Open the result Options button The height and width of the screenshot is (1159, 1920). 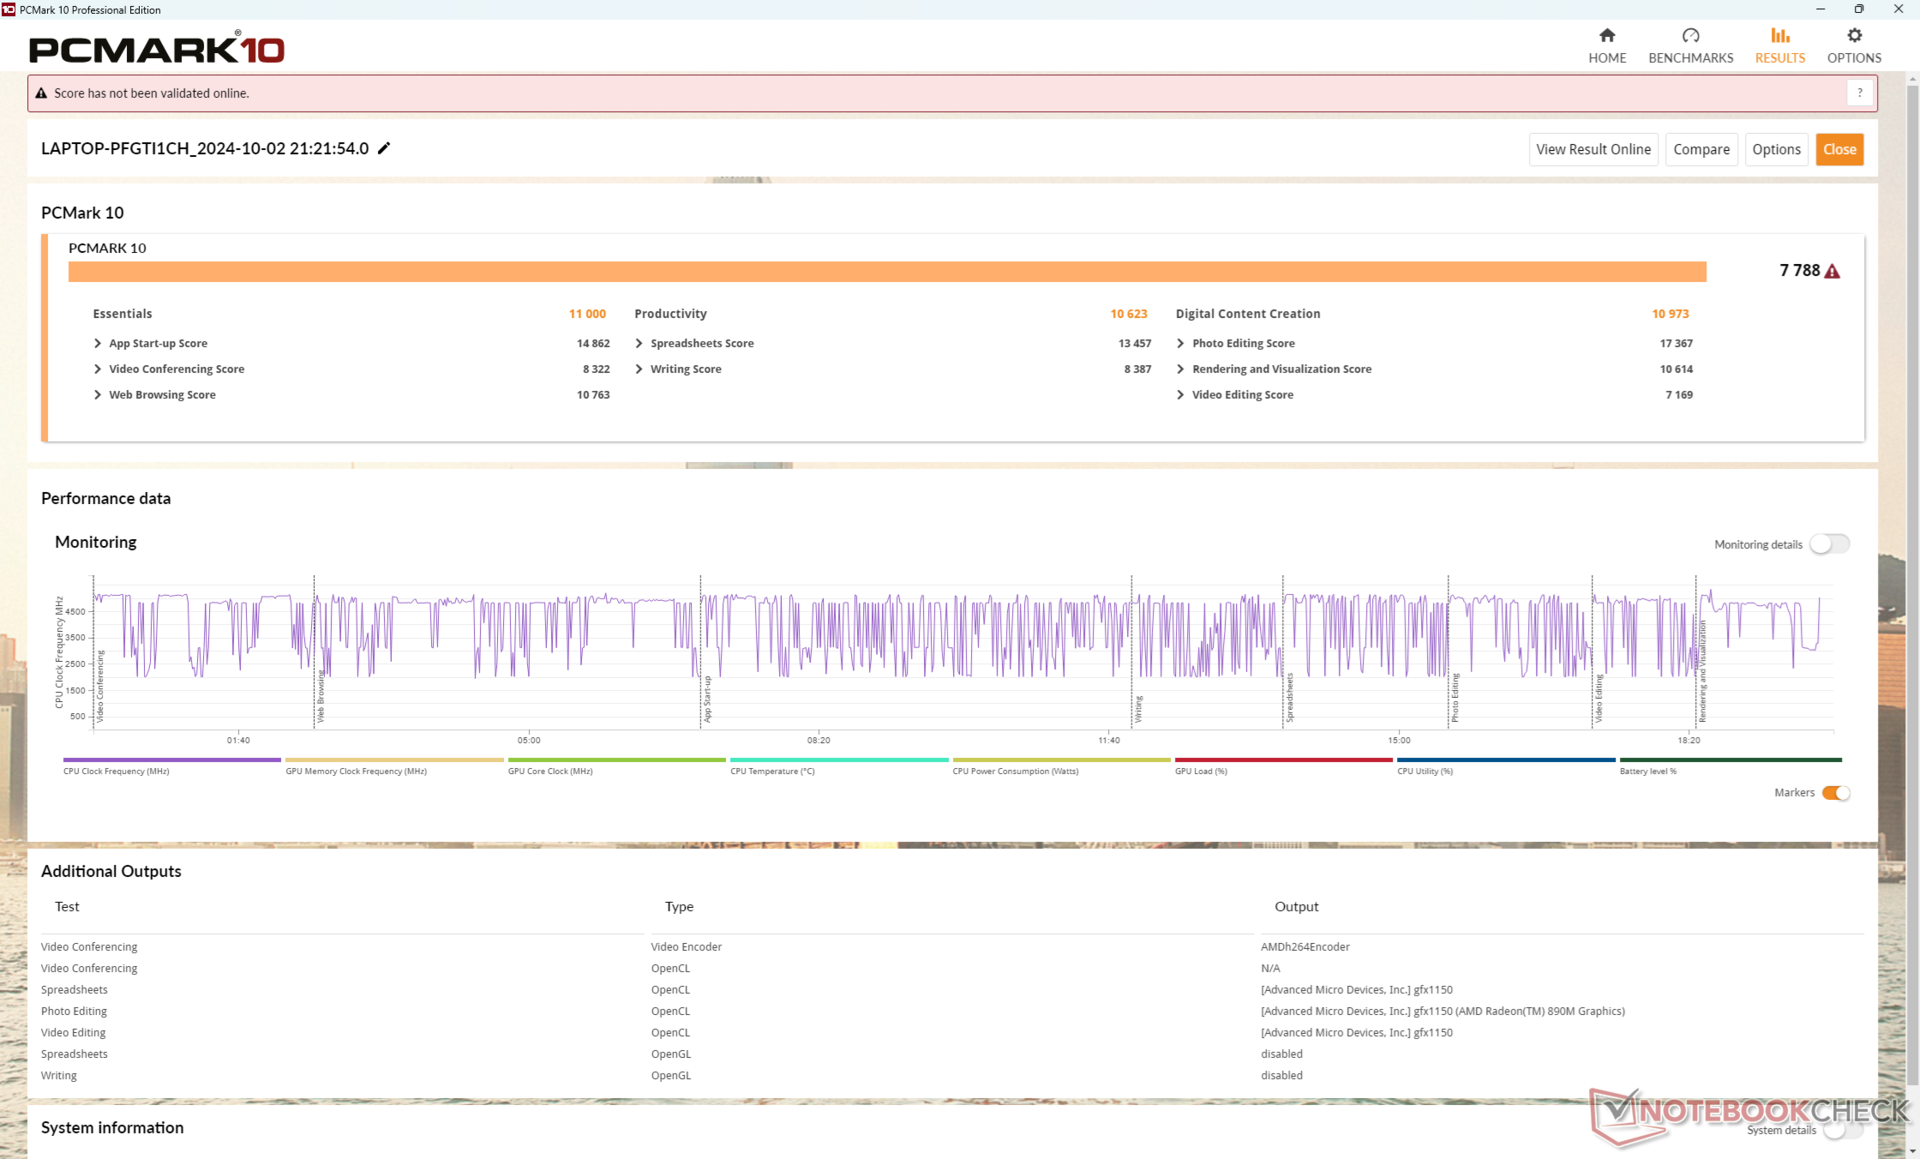tap(1776, 149)
